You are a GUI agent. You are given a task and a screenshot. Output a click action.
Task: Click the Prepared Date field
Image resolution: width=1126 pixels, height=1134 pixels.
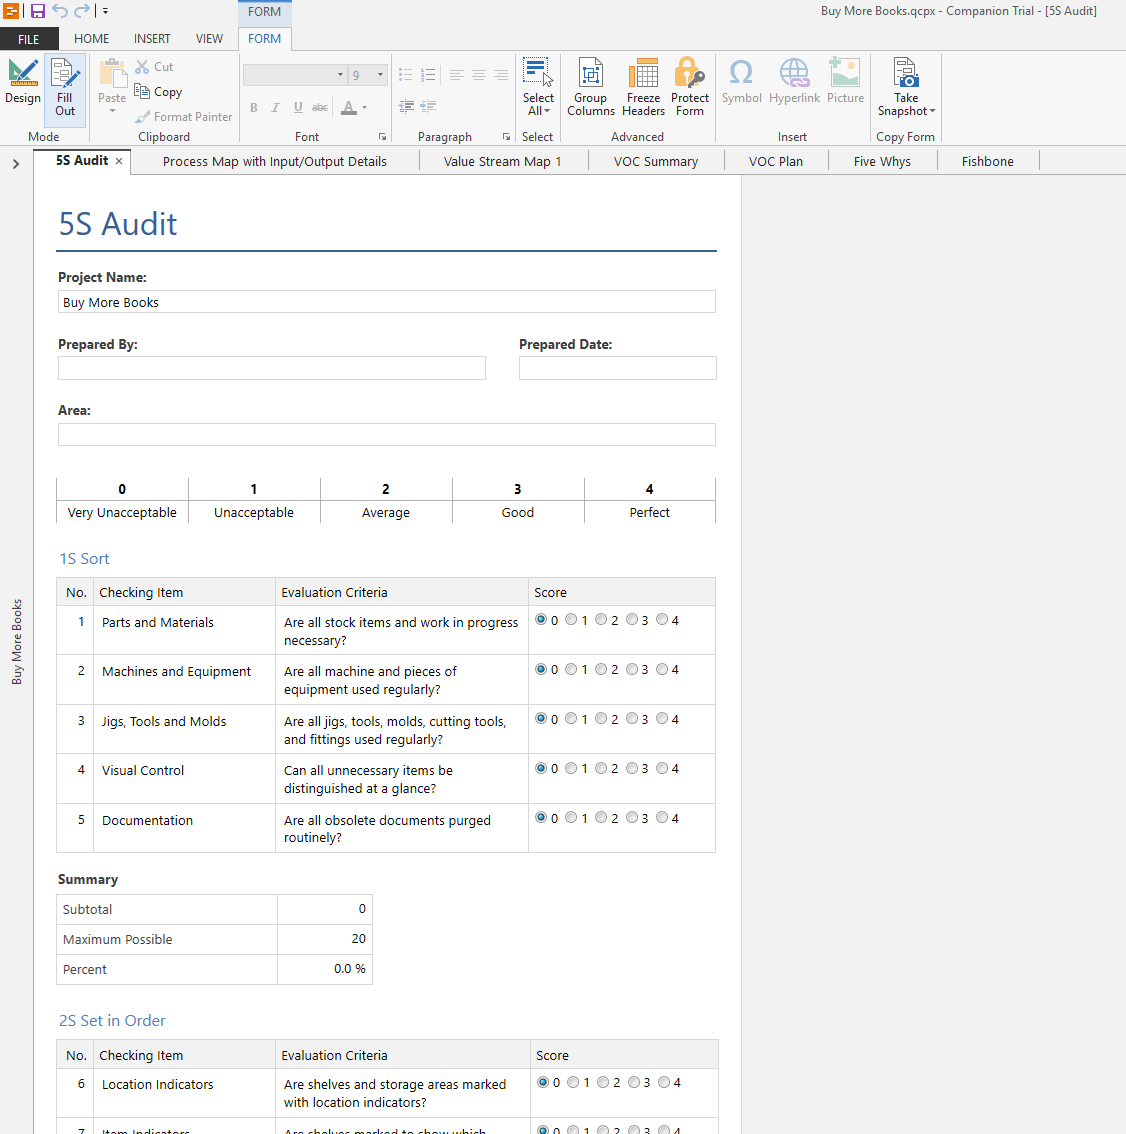(x=617, y=368)
